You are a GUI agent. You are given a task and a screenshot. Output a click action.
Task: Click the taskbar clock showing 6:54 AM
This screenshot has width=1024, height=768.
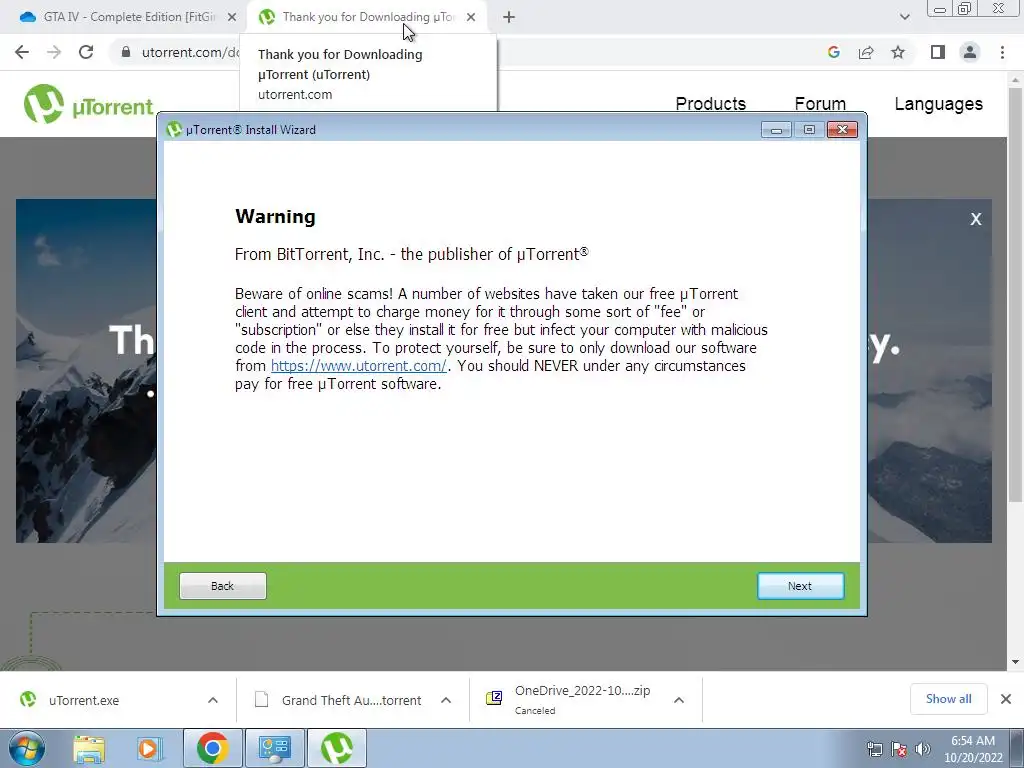pyautogui.click(x=973, y=749)
